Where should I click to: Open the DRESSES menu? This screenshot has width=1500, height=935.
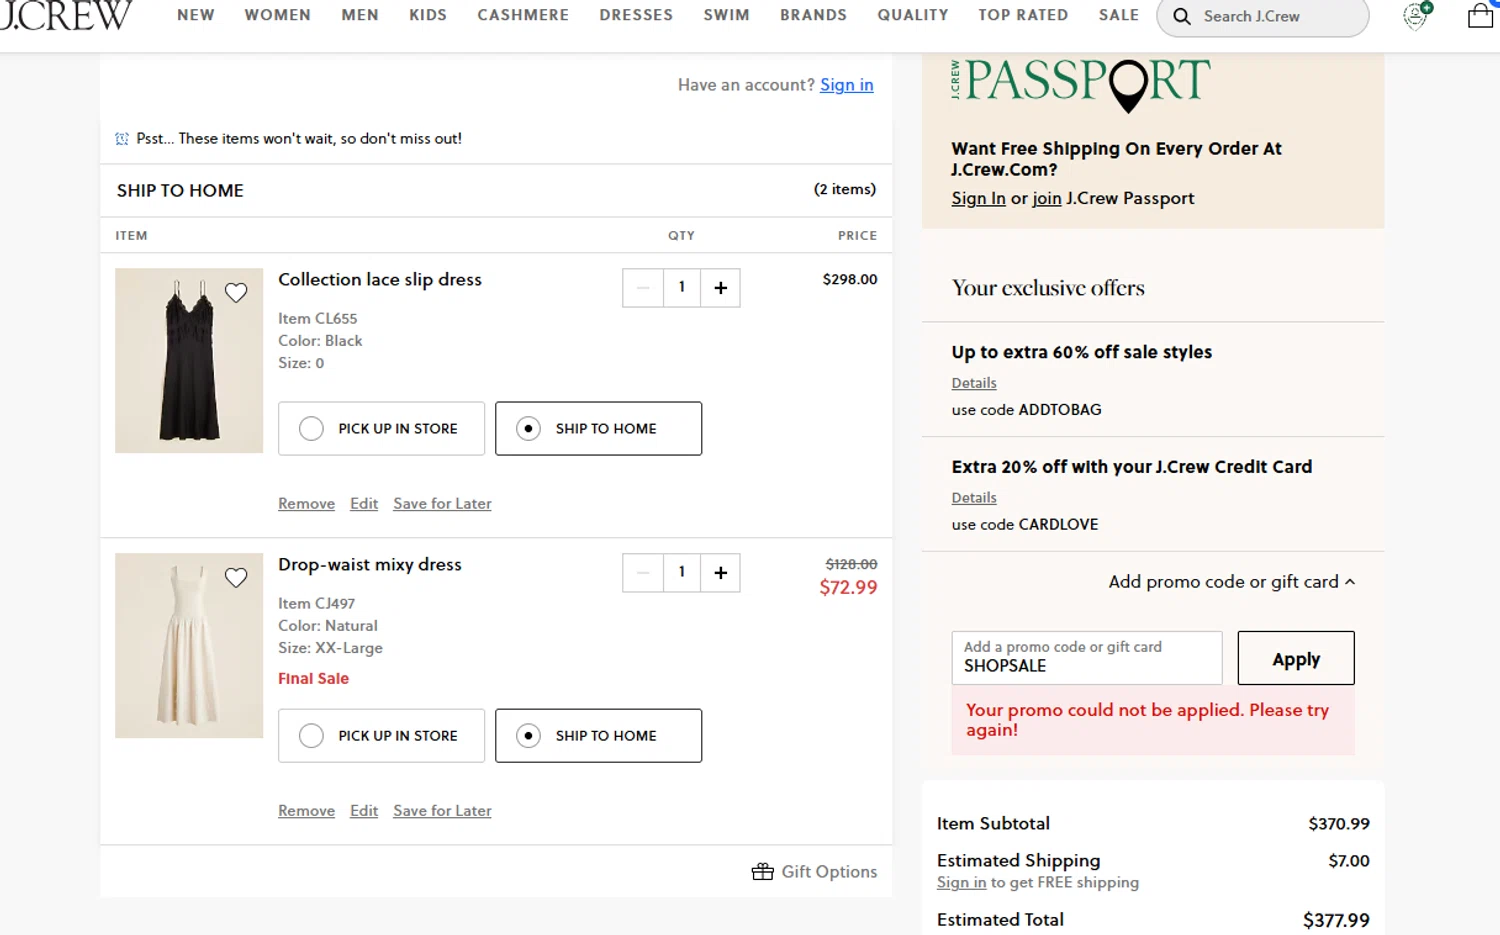tap(636, 15)
